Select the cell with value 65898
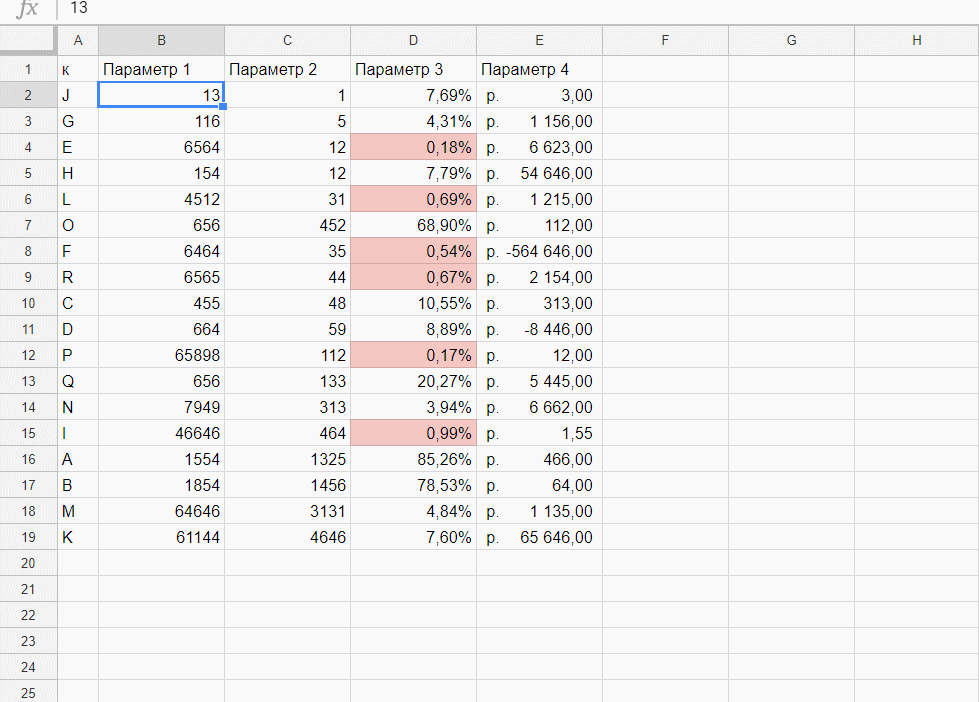The width and height of the screenshot is (979, 702). [161, 355]
